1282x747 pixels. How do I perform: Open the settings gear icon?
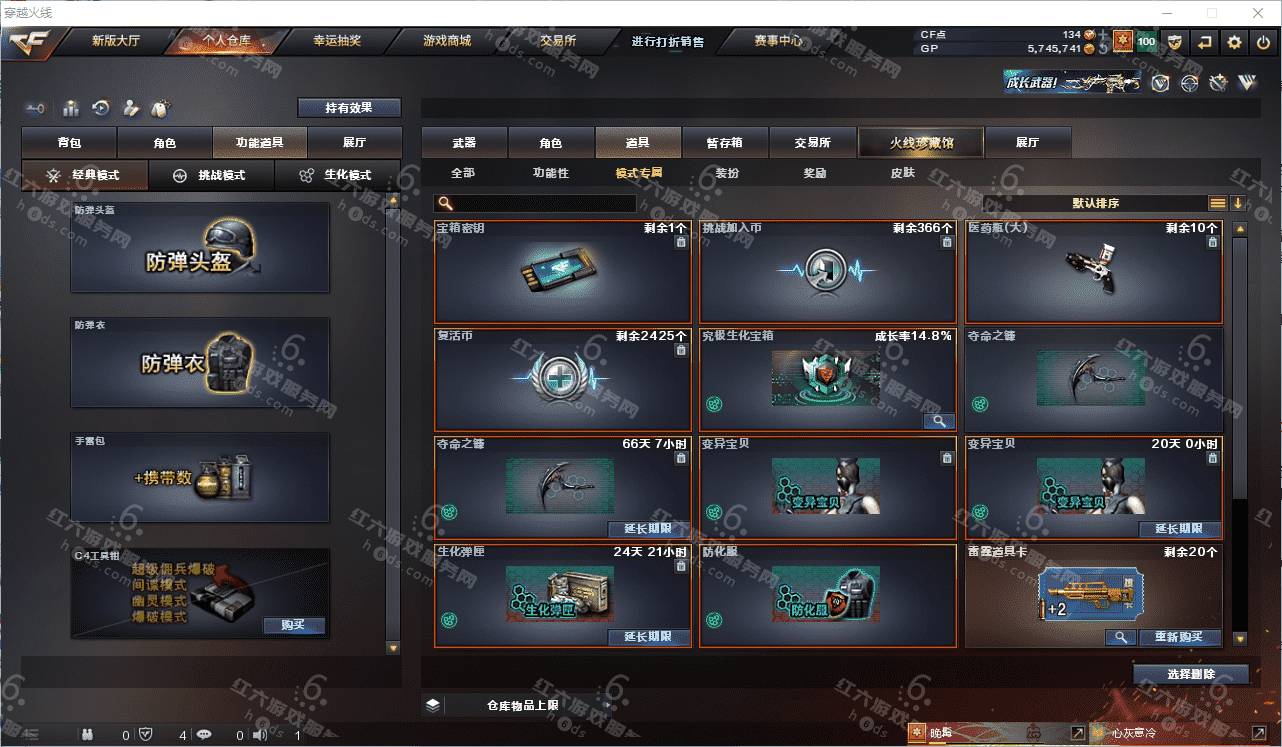tap(1234, 42)
